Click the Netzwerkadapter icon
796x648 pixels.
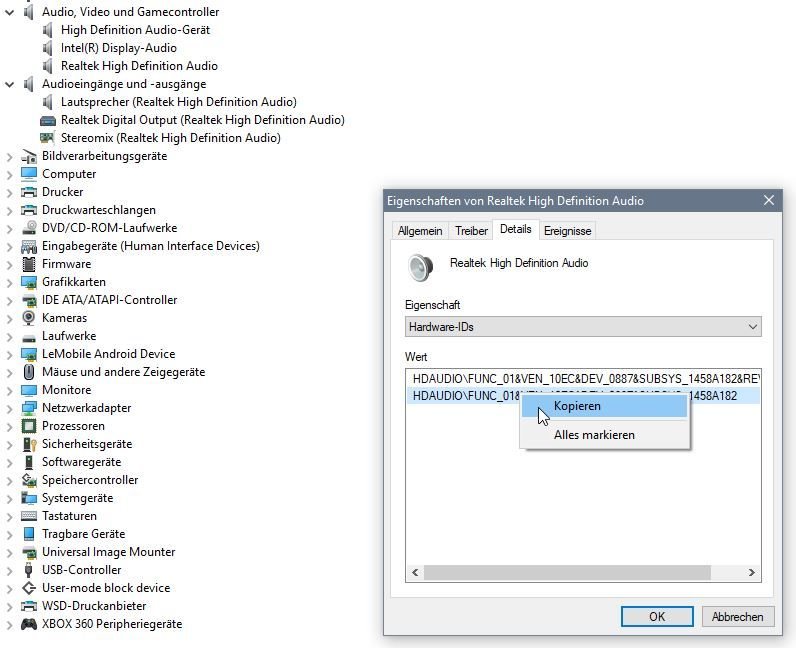[29, 408]
